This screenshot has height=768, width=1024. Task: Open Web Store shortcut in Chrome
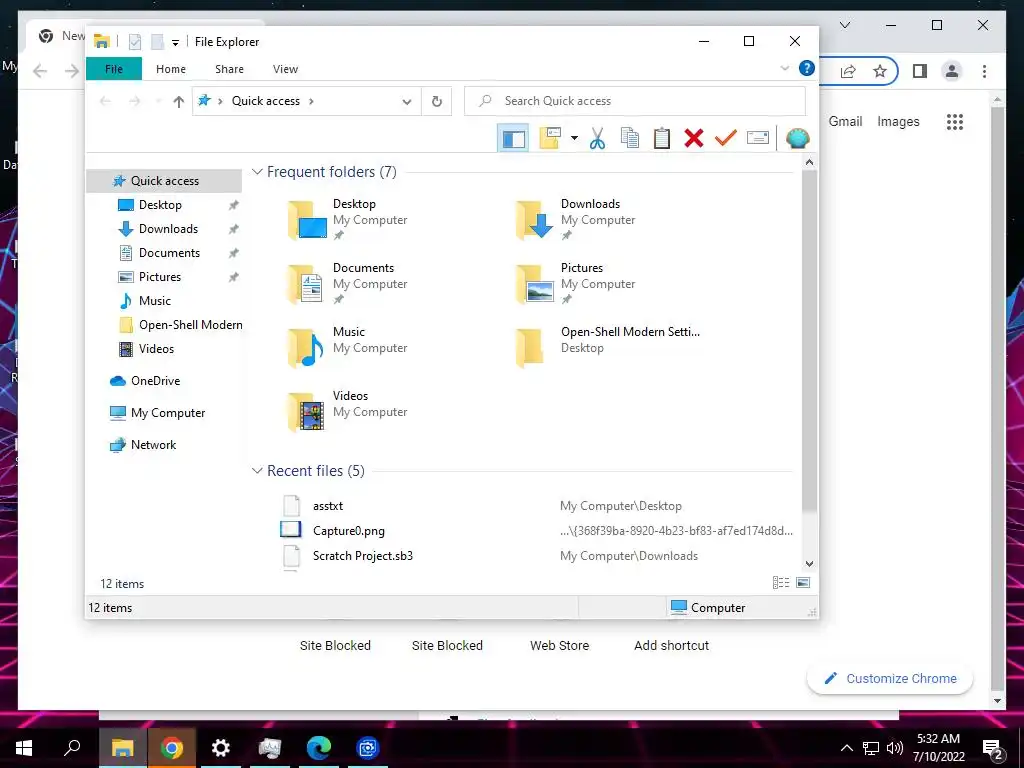559,645
